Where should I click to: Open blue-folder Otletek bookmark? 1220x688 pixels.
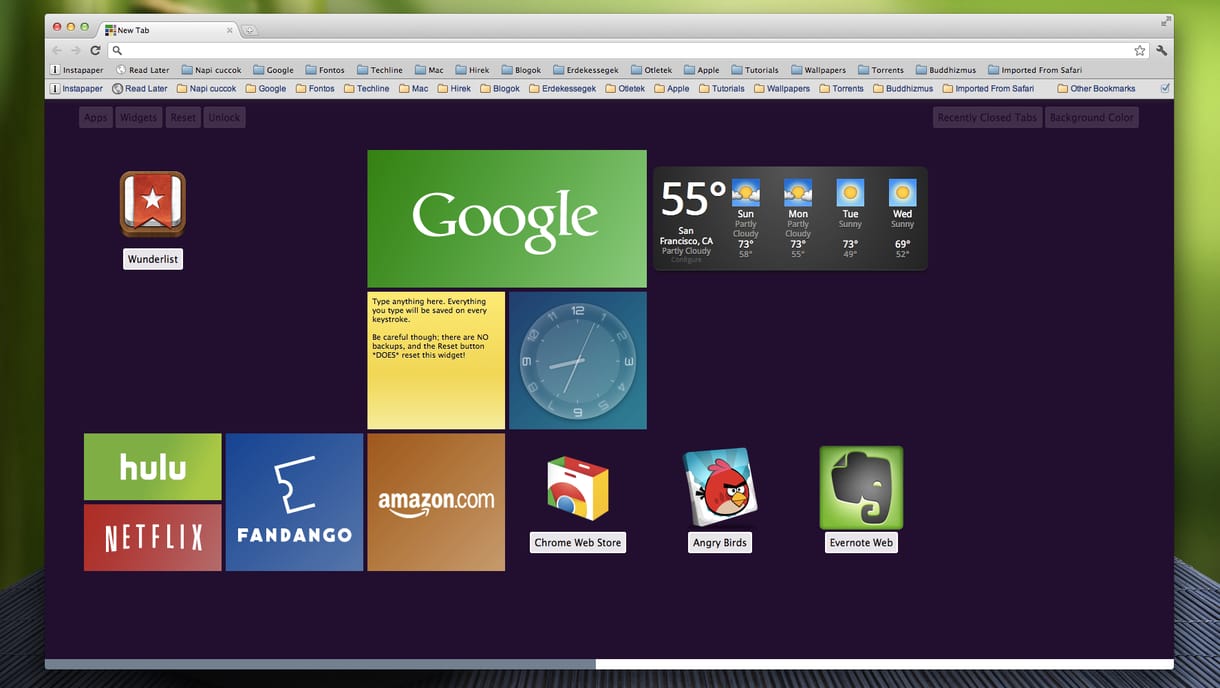(x=650, y=70)
